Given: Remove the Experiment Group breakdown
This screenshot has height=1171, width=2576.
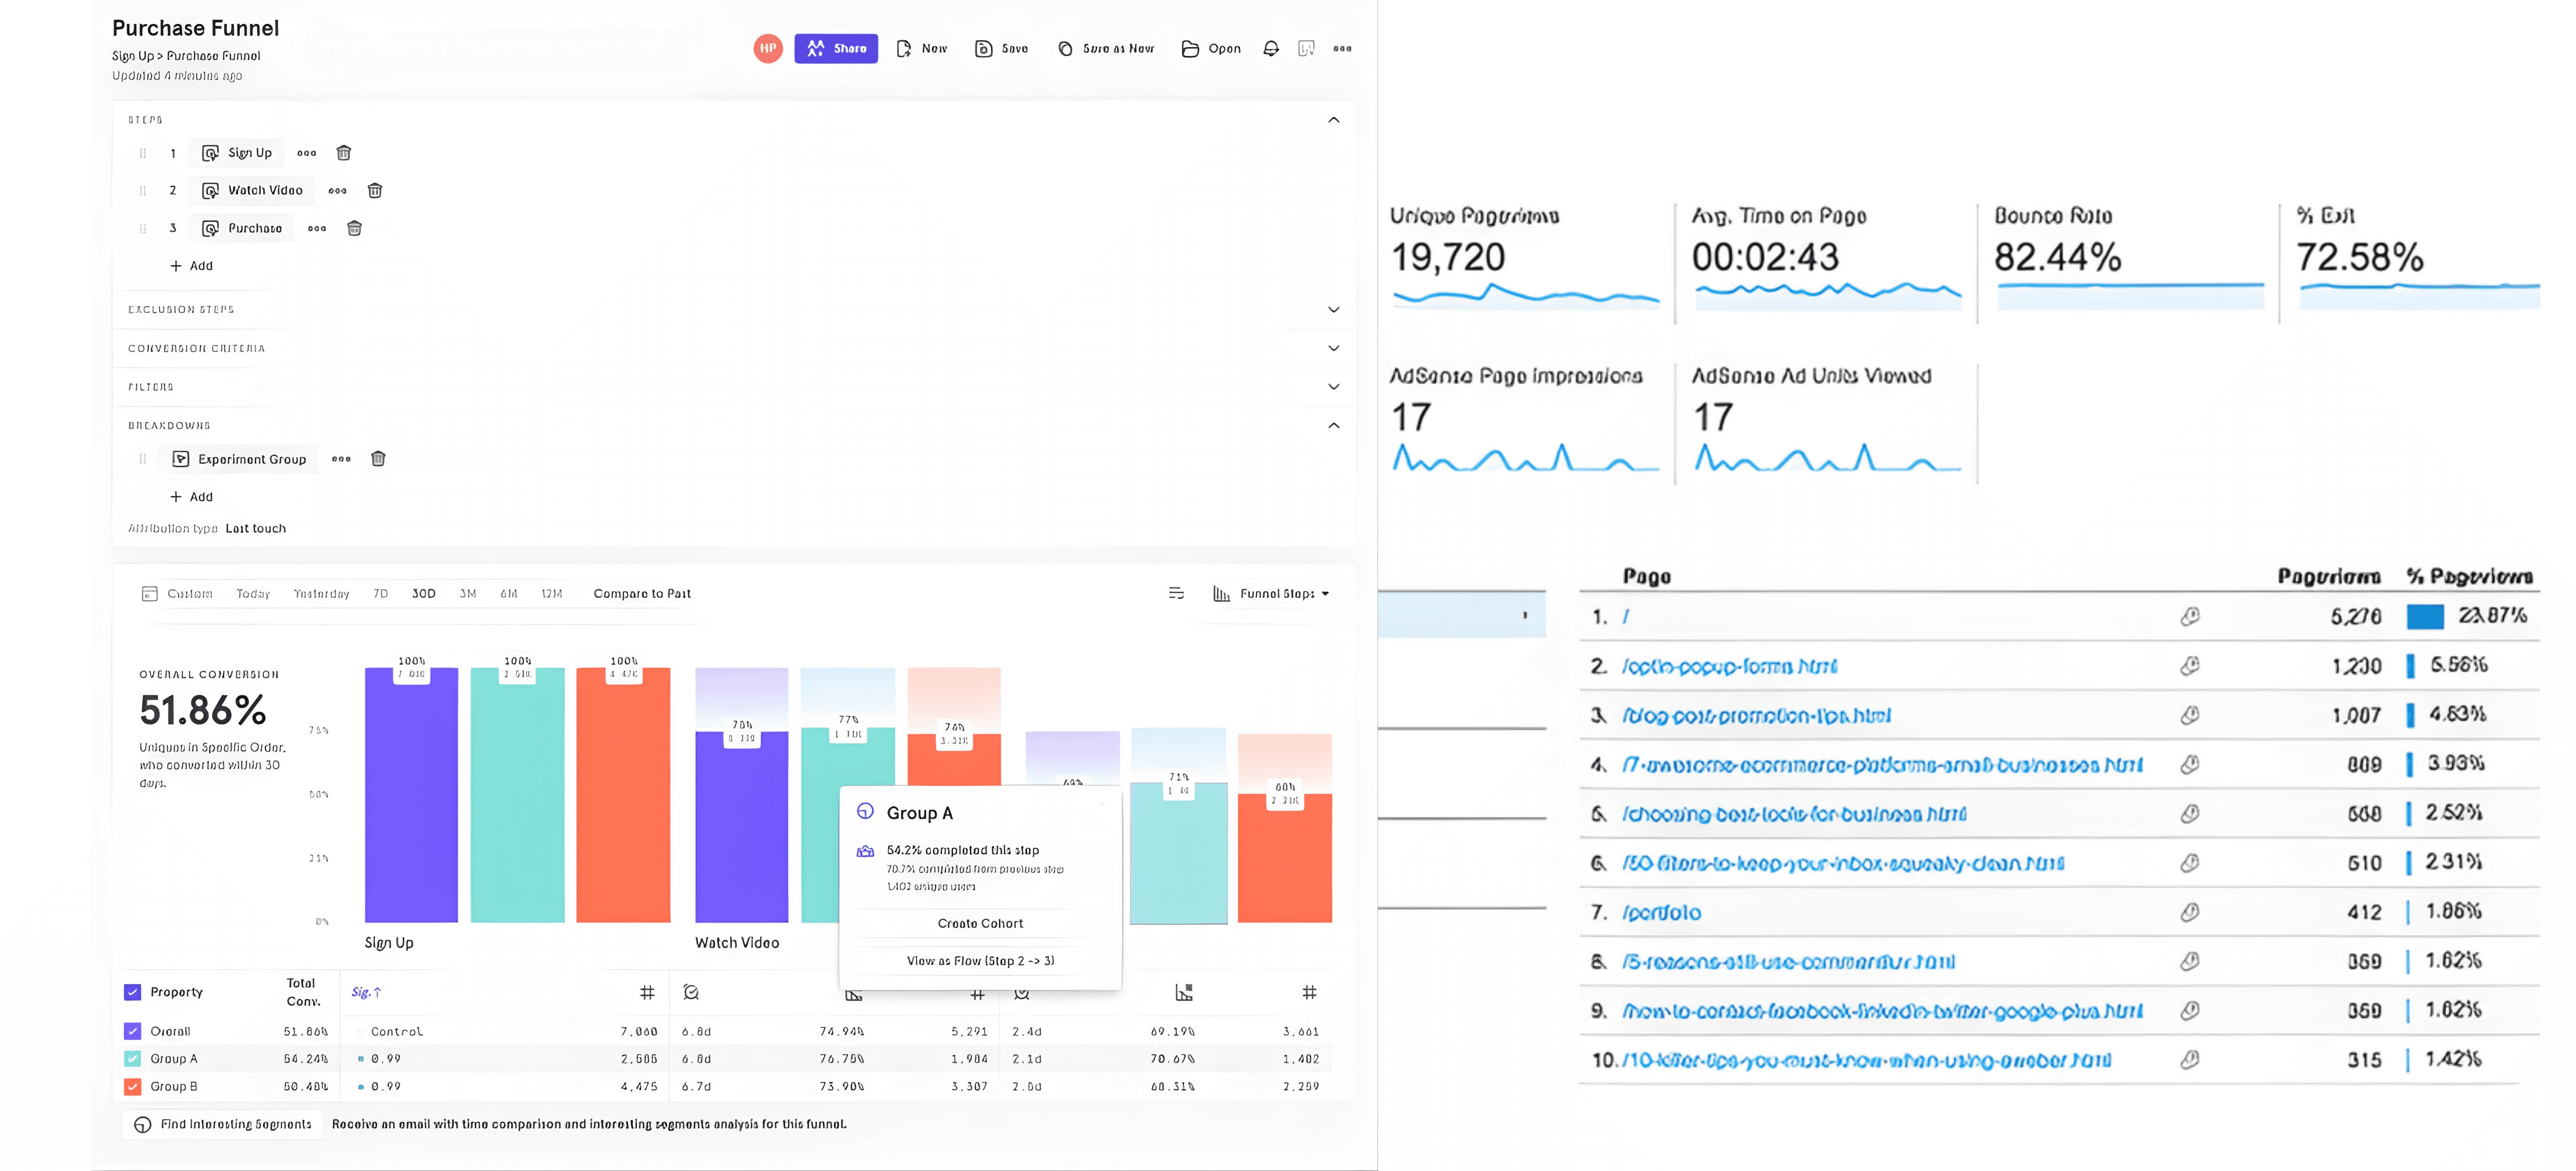Looking at the screenshot, I should click(378, 459).
